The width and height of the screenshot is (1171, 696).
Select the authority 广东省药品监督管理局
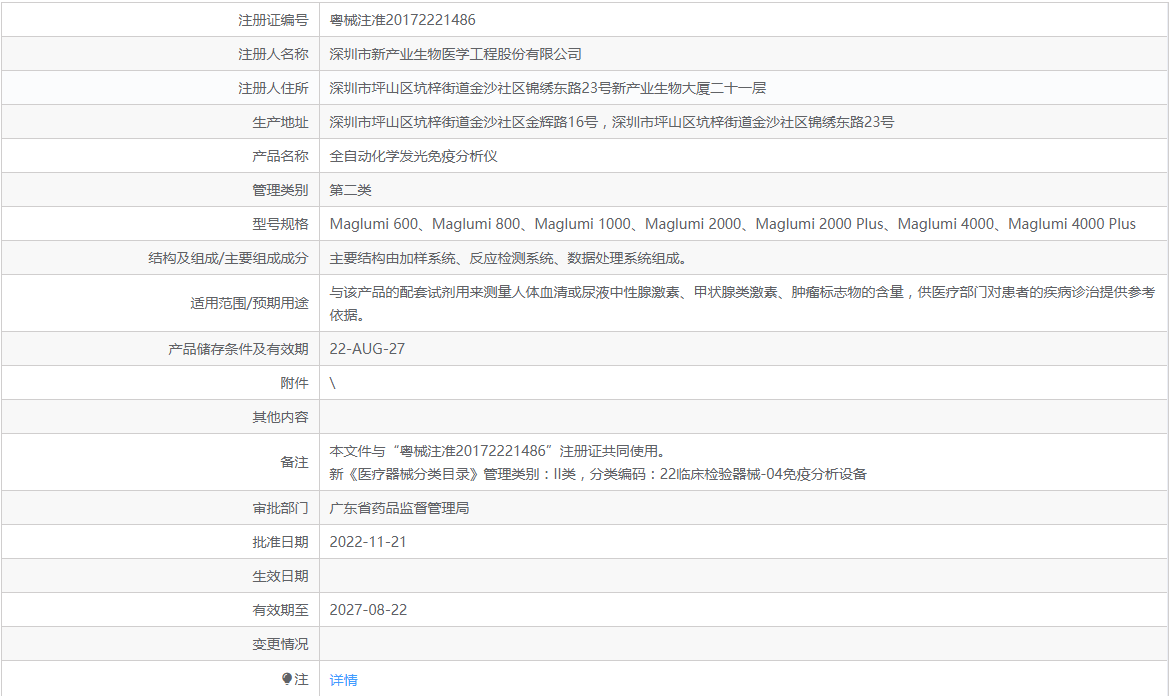[x=400, y=508]
